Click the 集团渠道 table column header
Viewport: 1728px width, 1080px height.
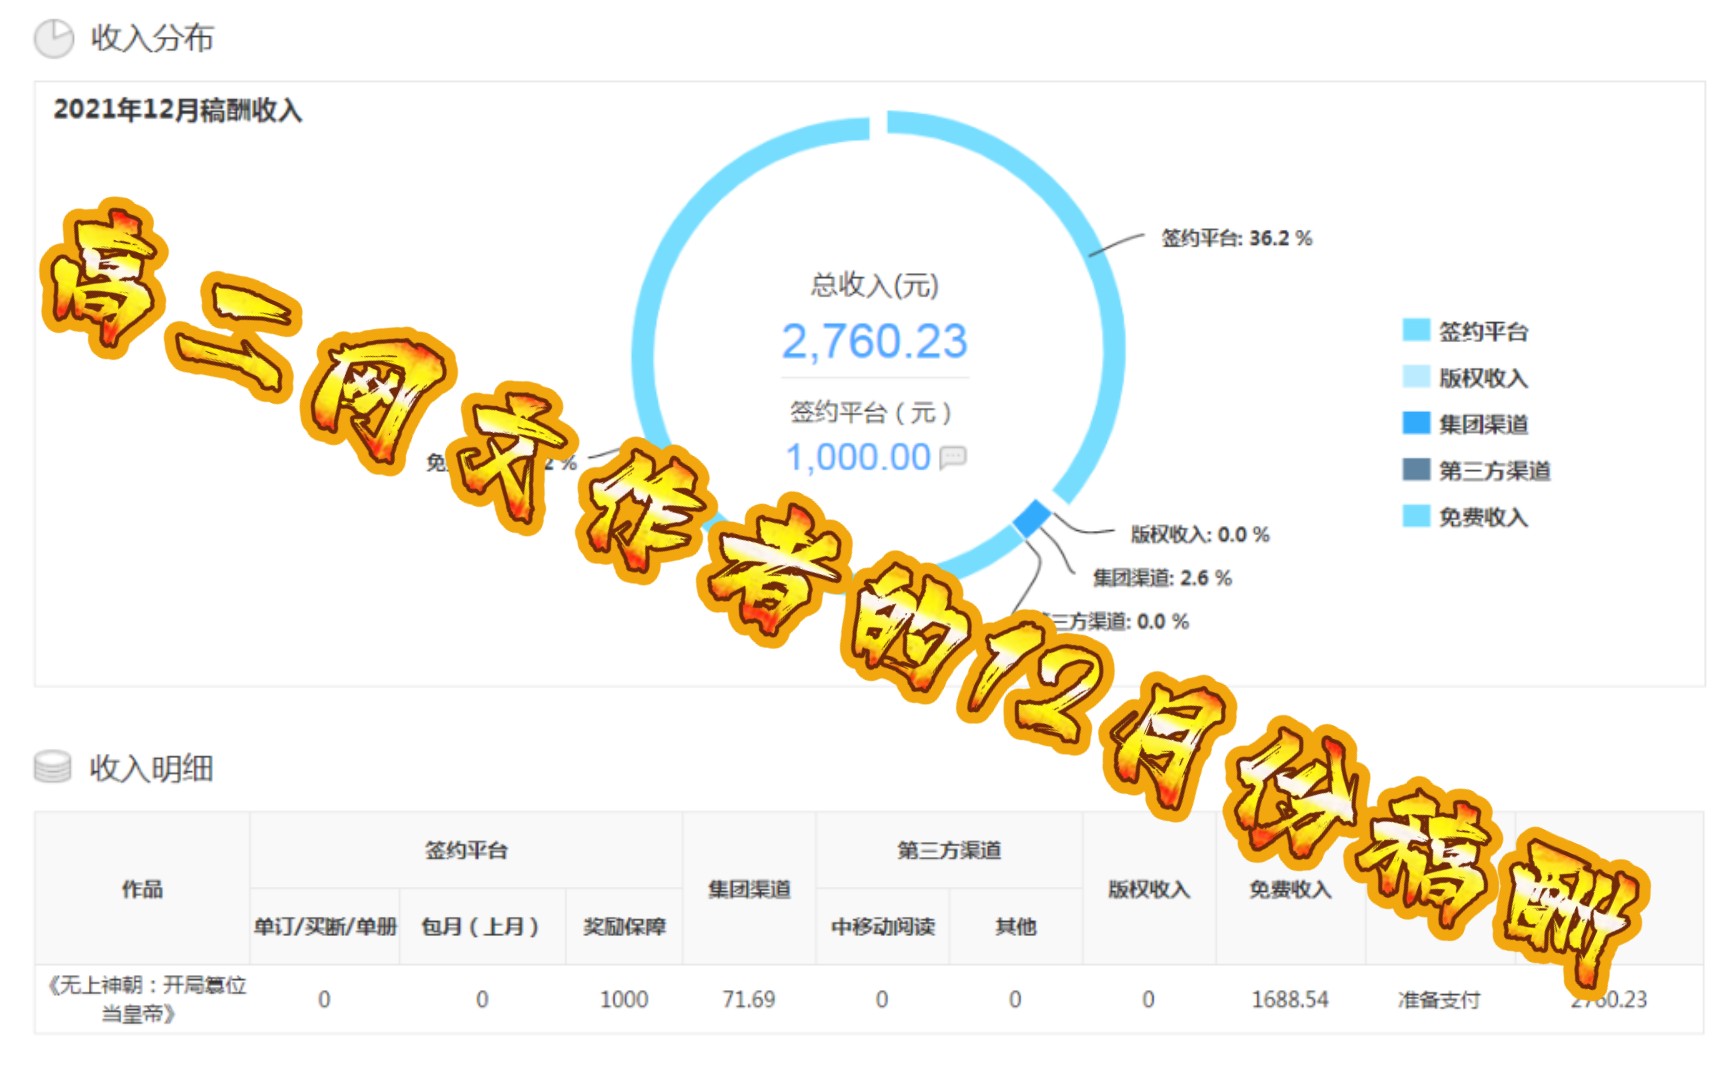click(749, 888)
